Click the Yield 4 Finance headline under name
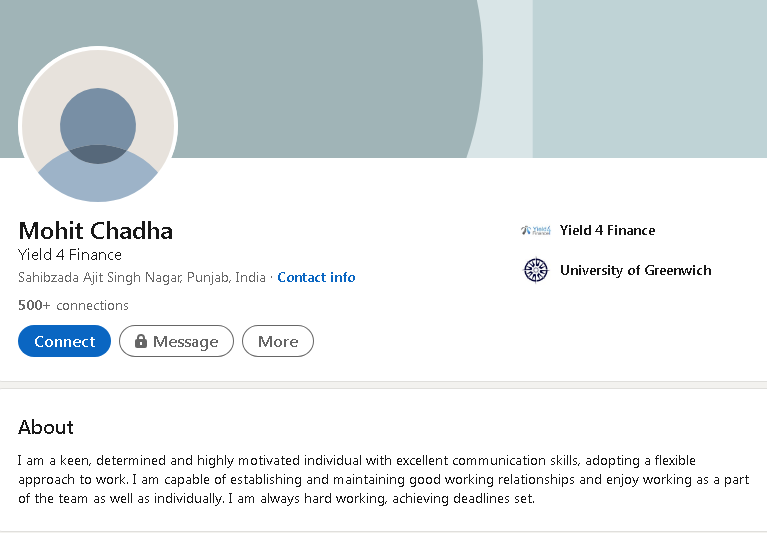 pyautogui.click(x=70, y=255)
